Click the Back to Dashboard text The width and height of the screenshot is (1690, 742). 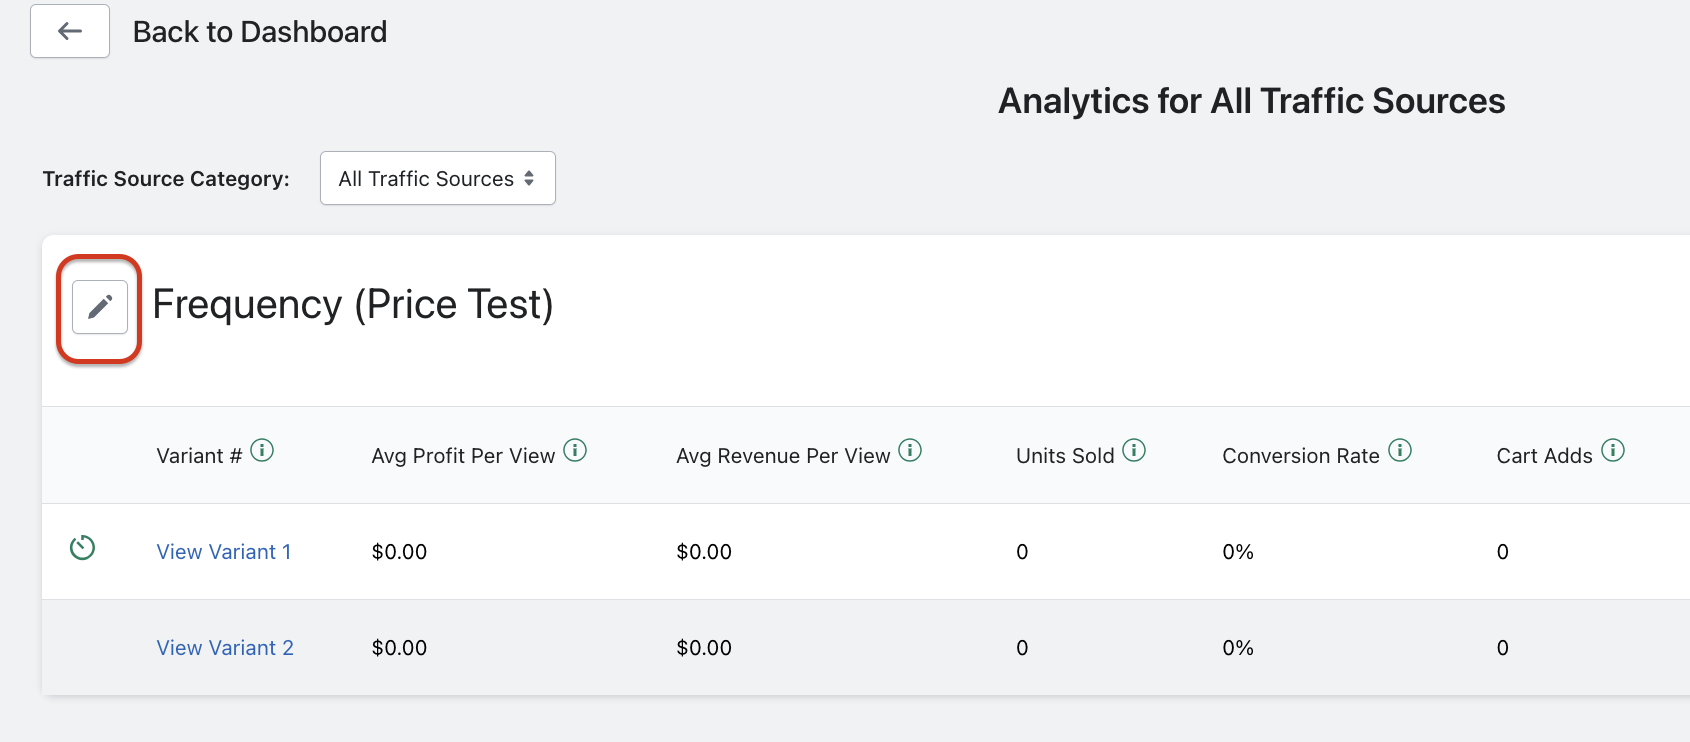point(260,32)
